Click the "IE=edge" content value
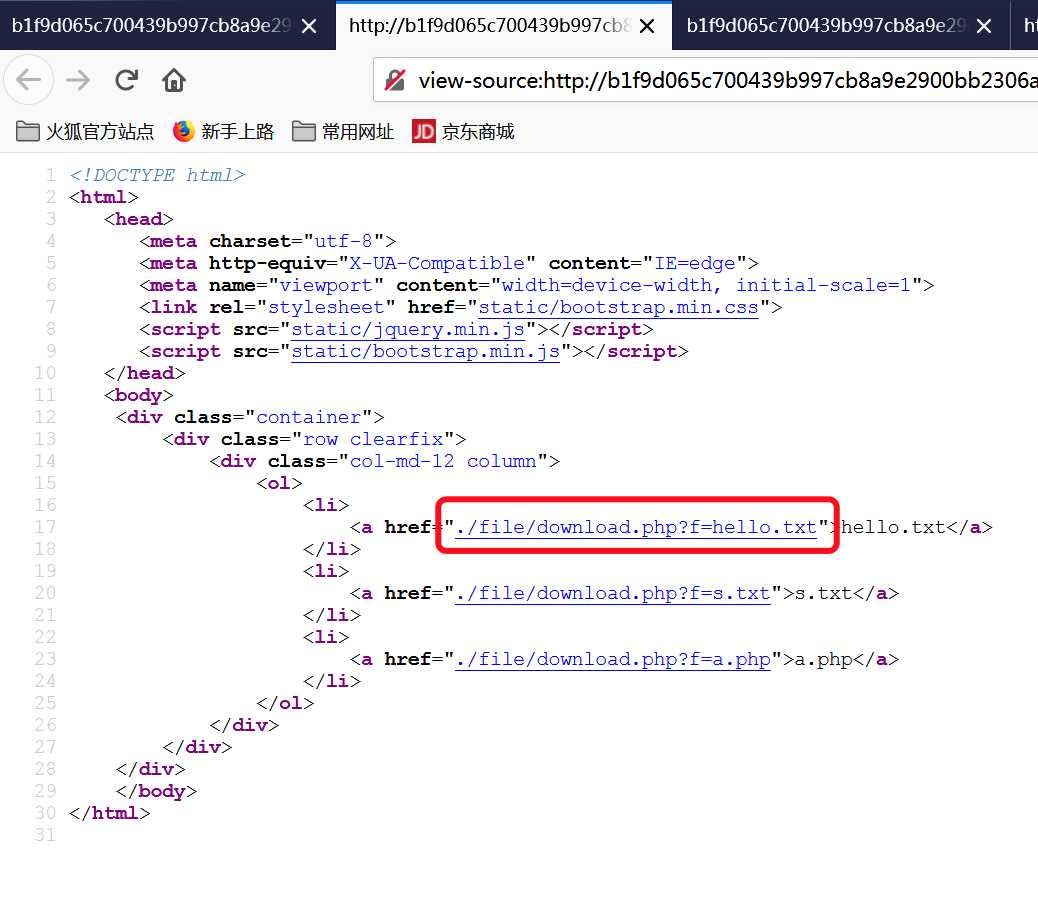The width and height of the screenshot is (1038, 902). point(694,263)
